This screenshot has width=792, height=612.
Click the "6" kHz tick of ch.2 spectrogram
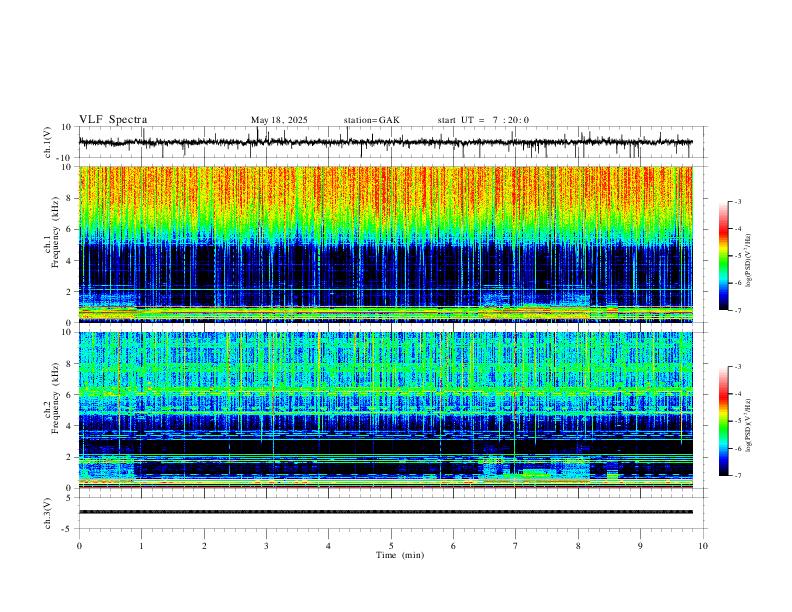click(69, 395)
